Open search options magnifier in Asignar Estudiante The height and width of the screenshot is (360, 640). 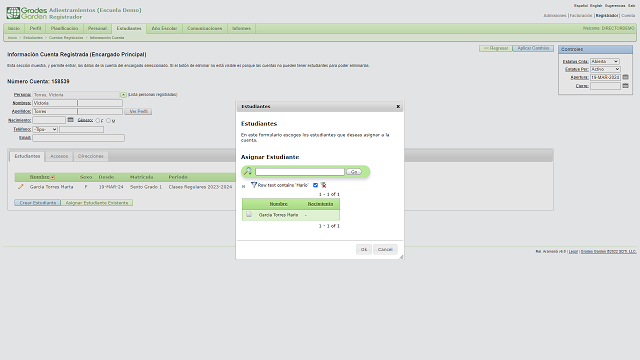[248, 171]
